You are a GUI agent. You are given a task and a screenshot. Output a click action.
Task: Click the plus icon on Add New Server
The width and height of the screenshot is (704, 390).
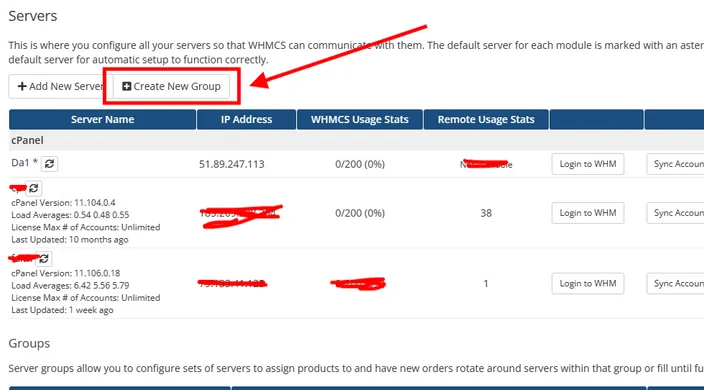coord(22,86)
